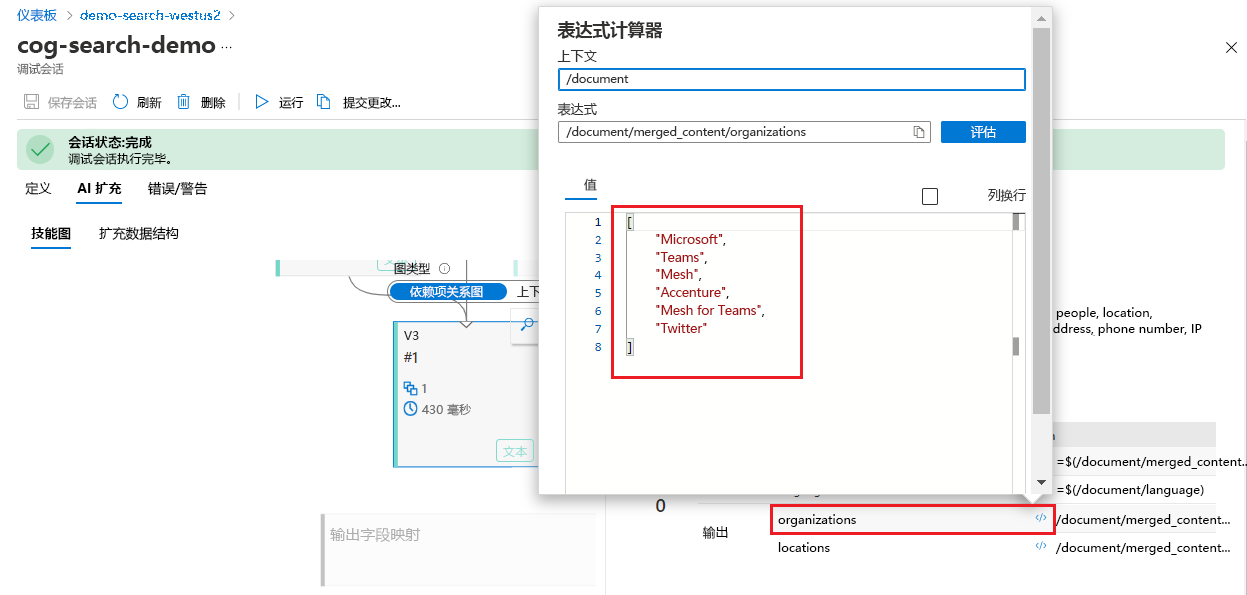Image resolution: width=1247 pixels, height=595 pixels.
Task: Click the Refresh circular arrow icon
Action: coord(120,102)
